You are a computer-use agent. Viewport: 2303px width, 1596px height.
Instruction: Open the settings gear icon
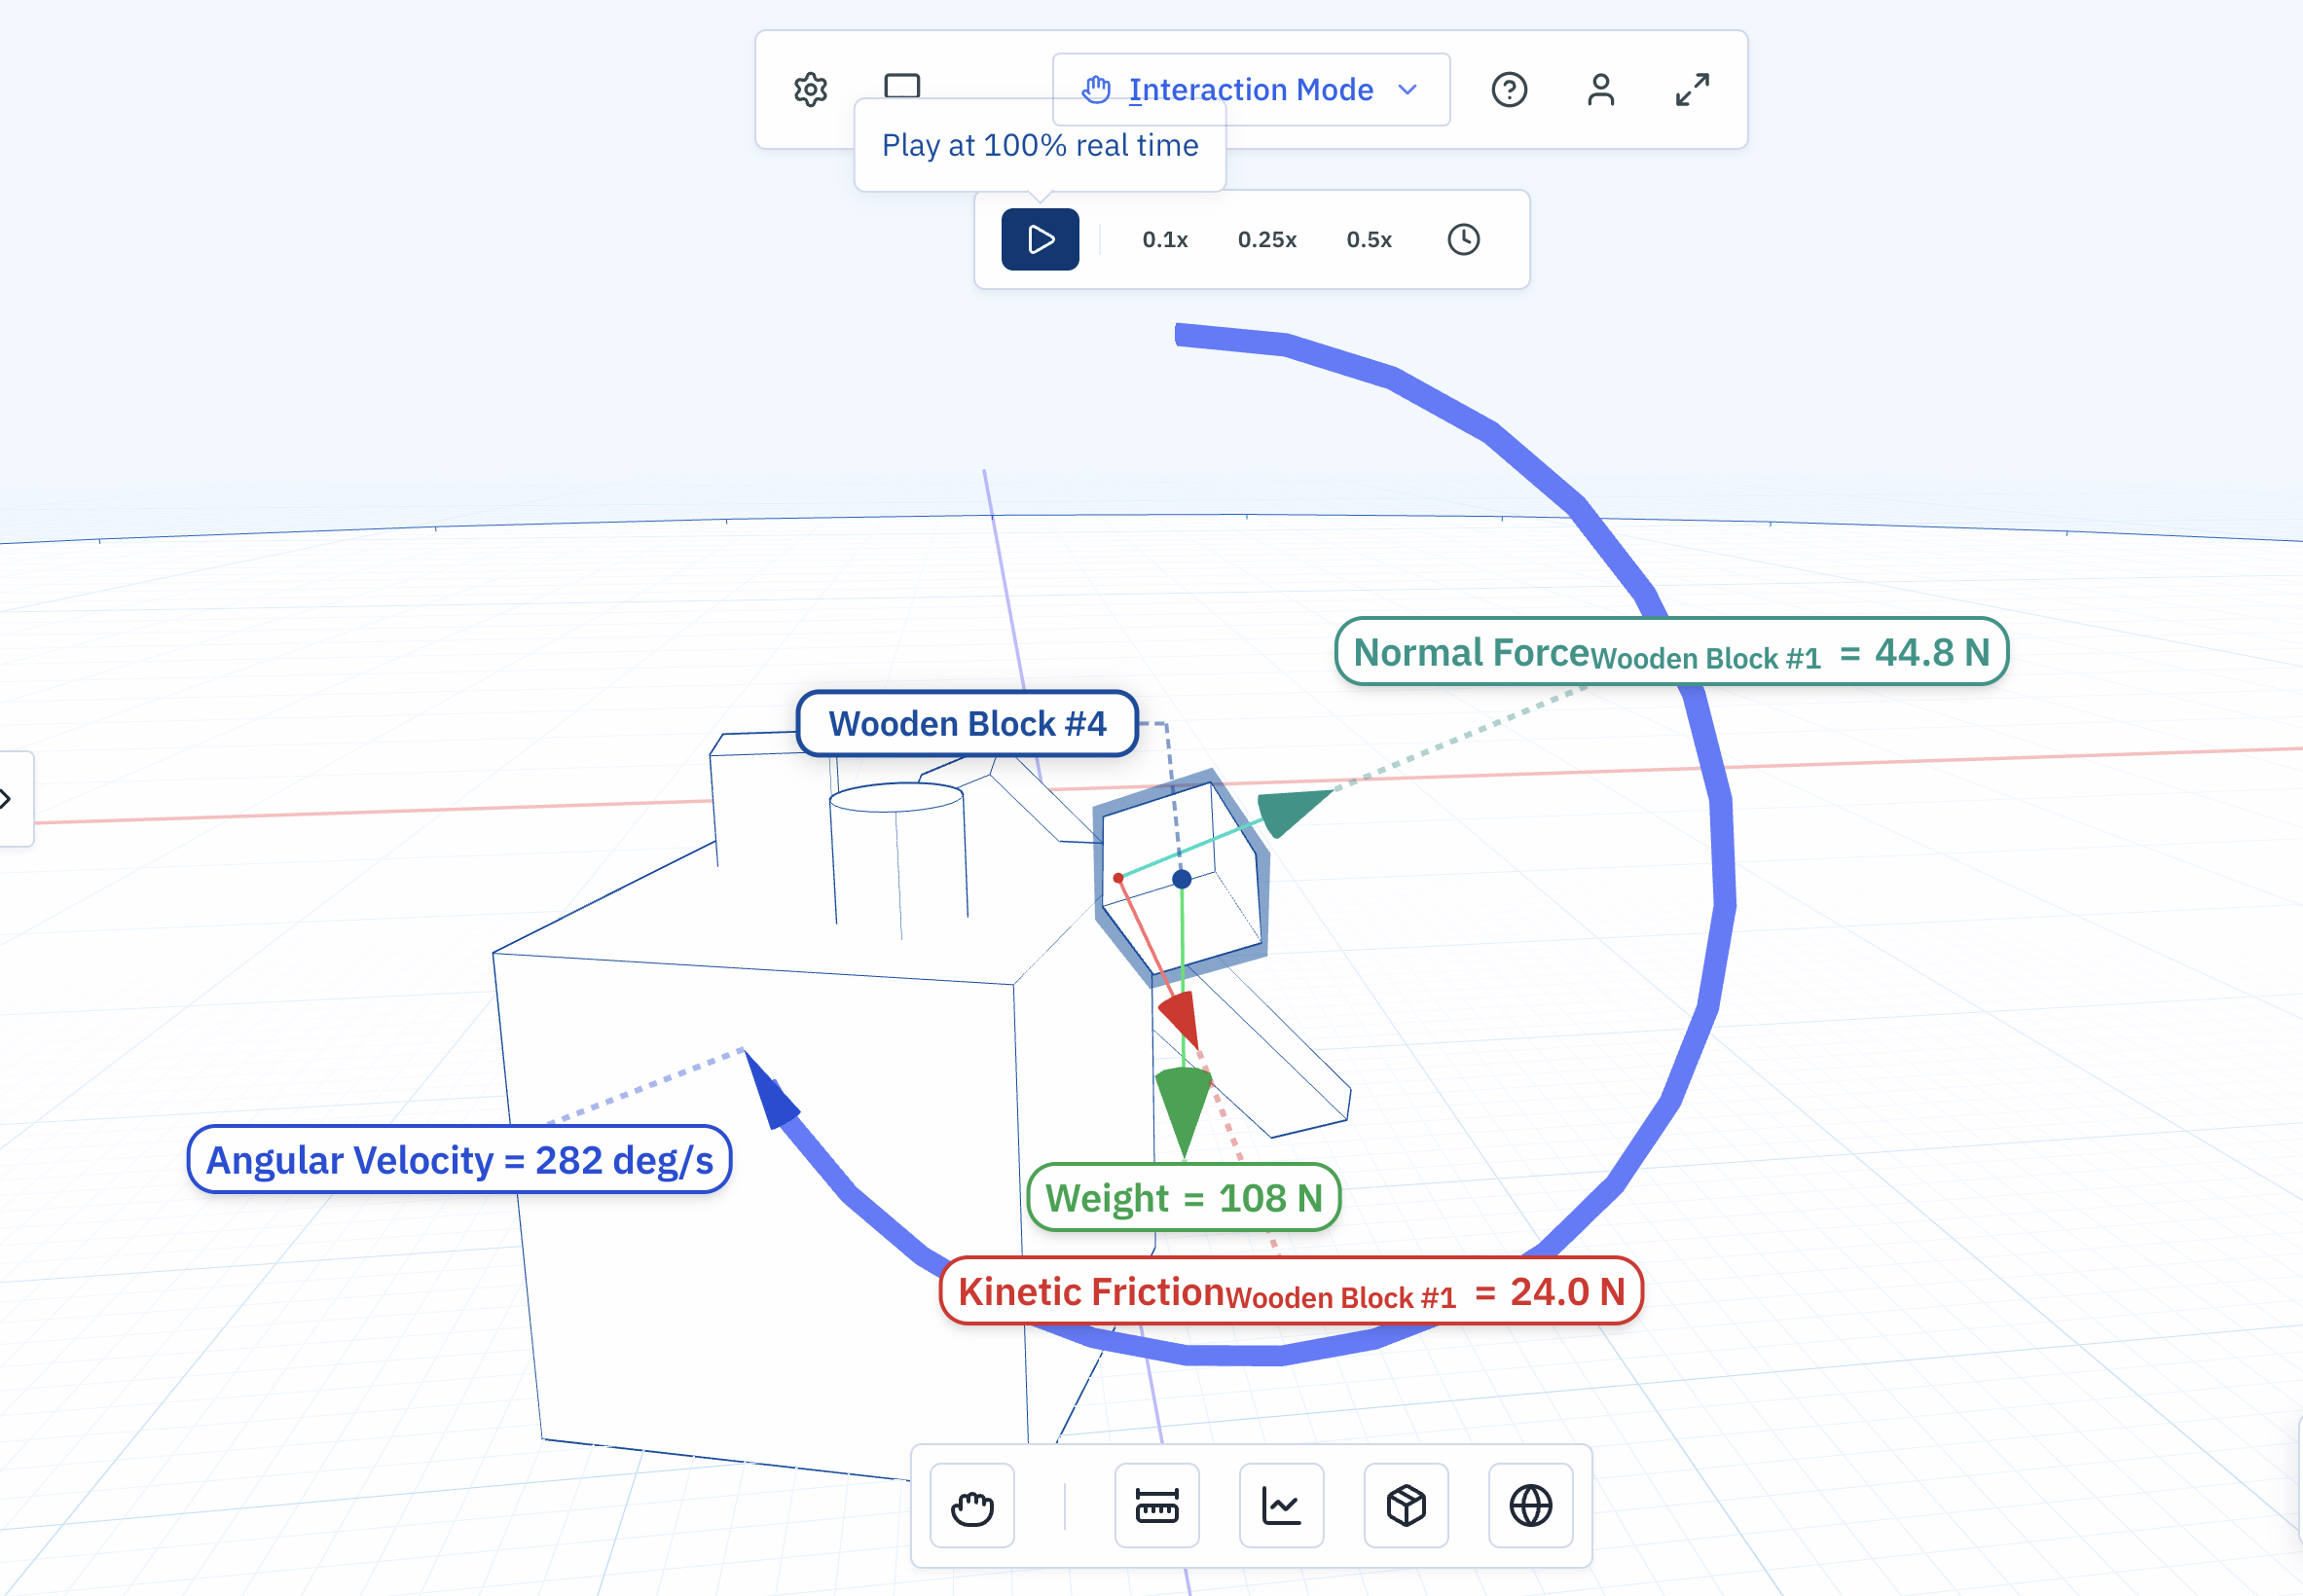(x=810, y=90)
